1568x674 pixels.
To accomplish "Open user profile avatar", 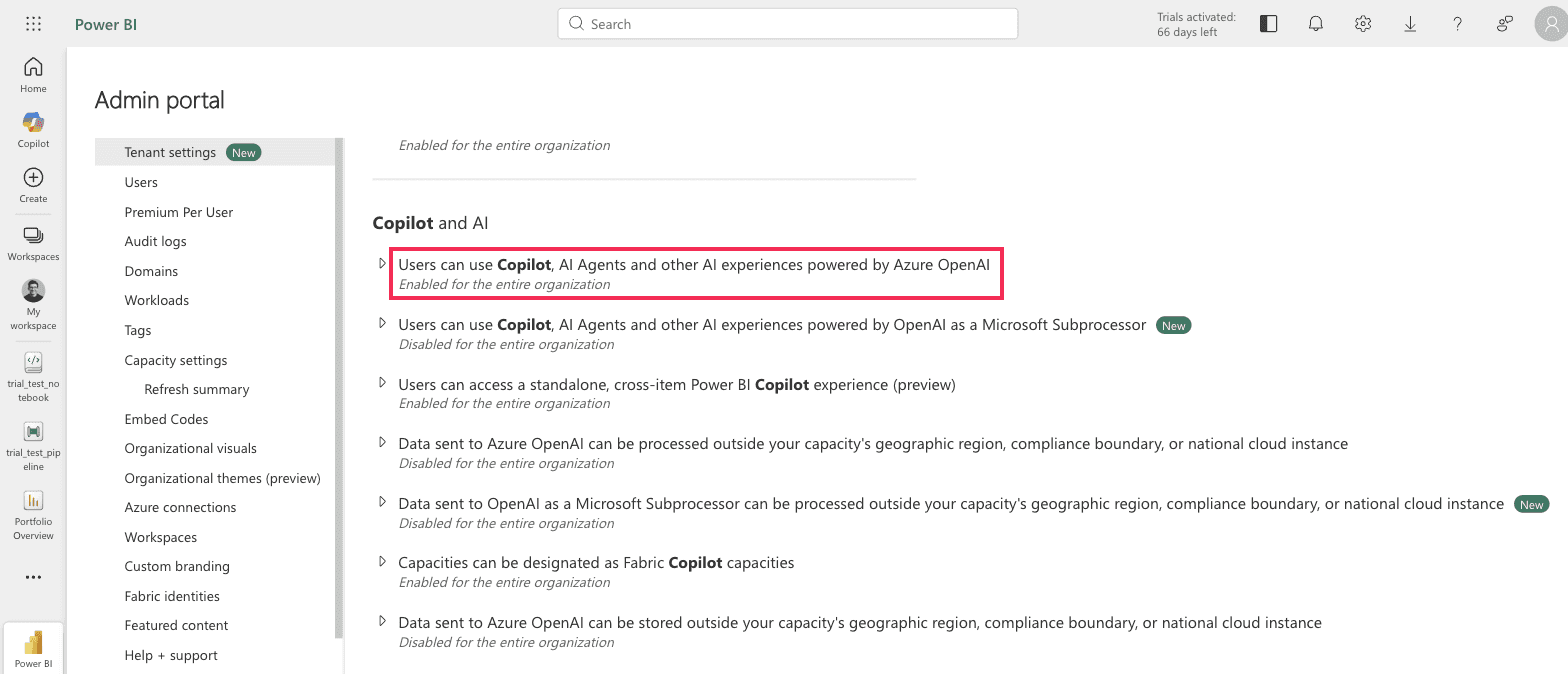I will point(1550,24).
